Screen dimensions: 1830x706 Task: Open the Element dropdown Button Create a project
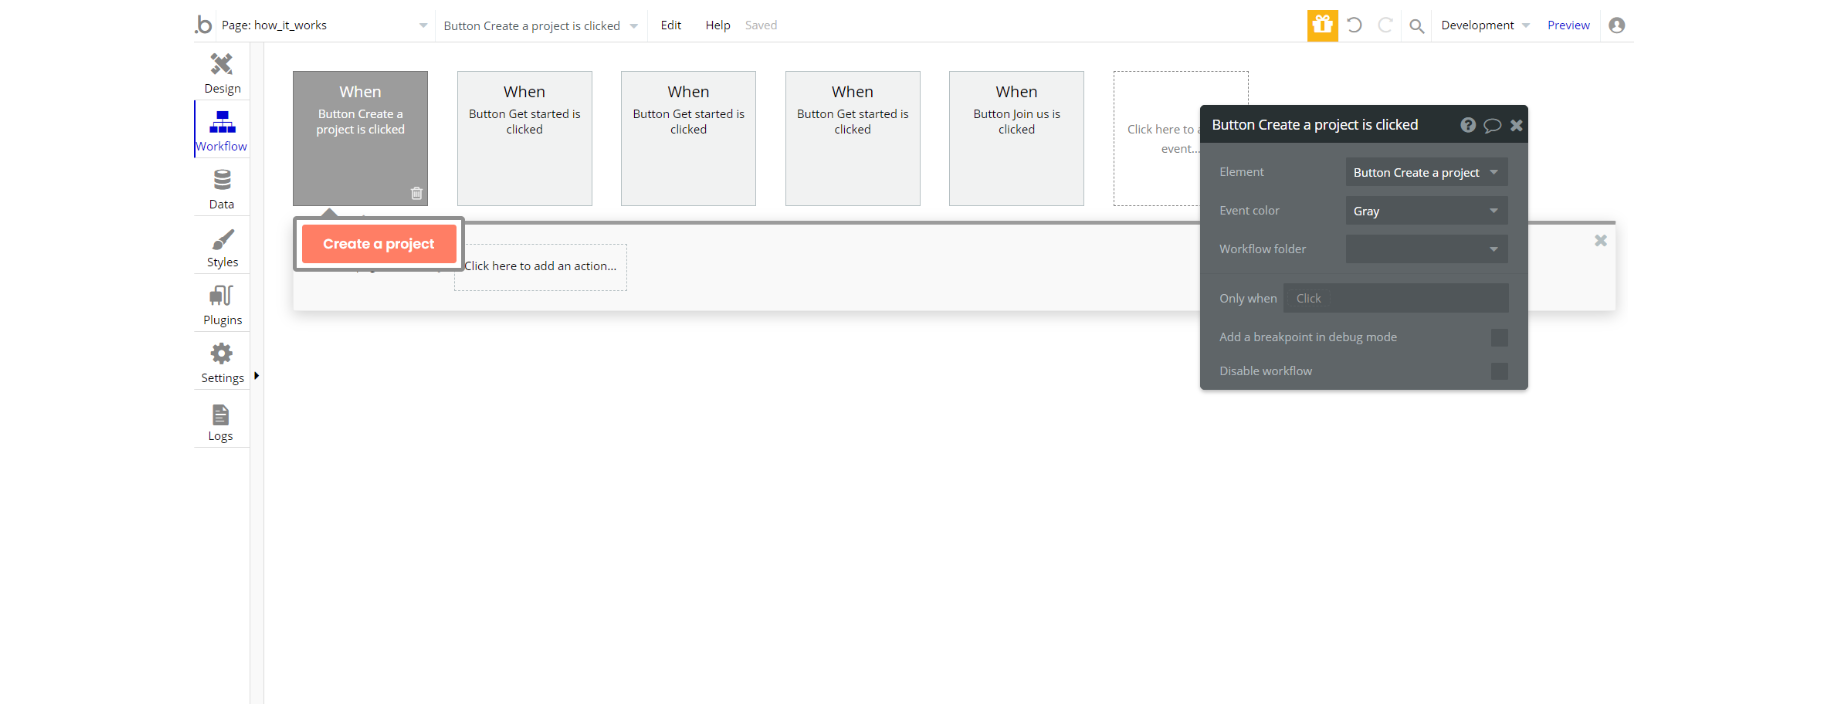1426,172
